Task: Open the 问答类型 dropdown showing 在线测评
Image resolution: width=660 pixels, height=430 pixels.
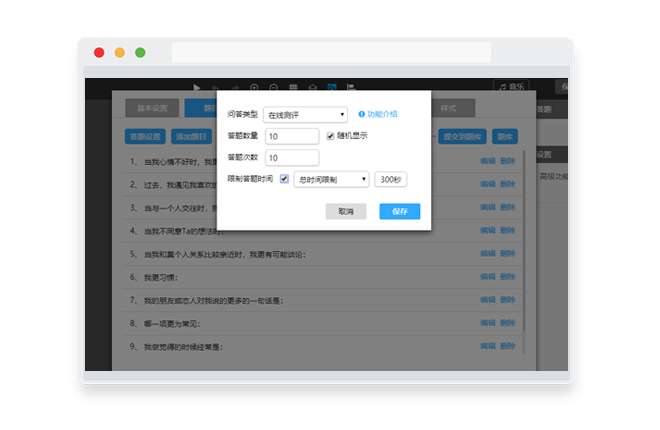Action: pyautogui.click(x=305, y=114)
